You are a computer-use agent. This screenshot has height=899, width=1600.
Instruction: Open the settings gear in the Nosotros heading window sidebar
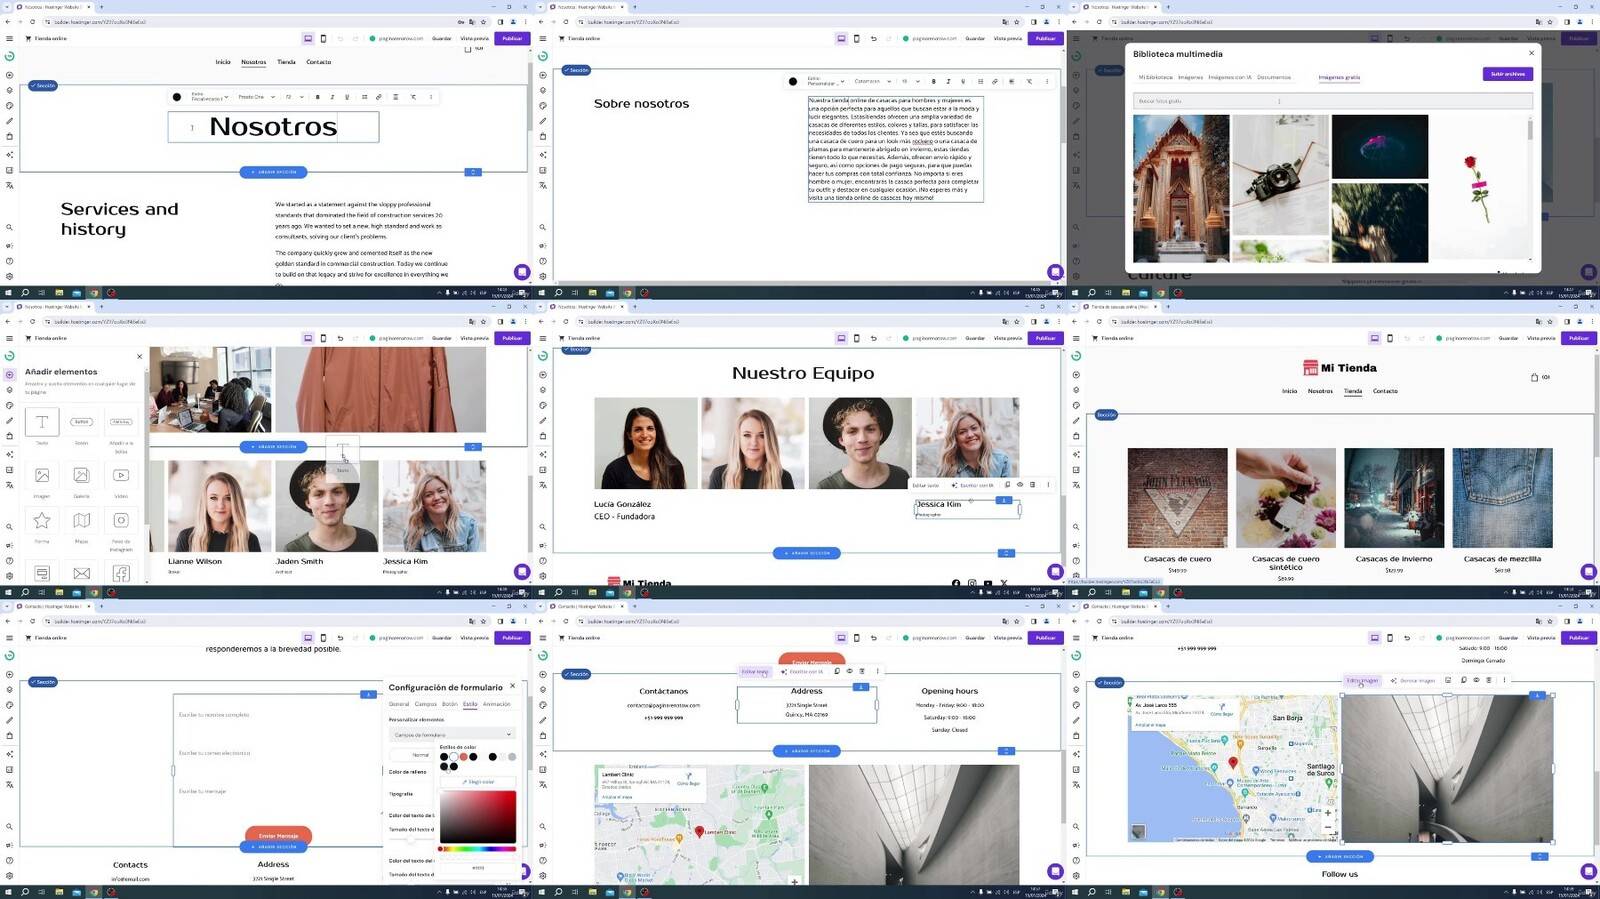[x=9, y=276]
